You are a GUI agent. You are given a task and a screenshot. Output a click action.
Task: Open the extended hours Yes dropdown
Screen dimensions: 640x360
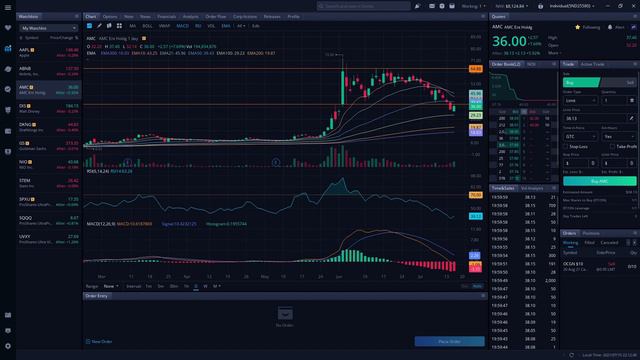click(619, 136)
